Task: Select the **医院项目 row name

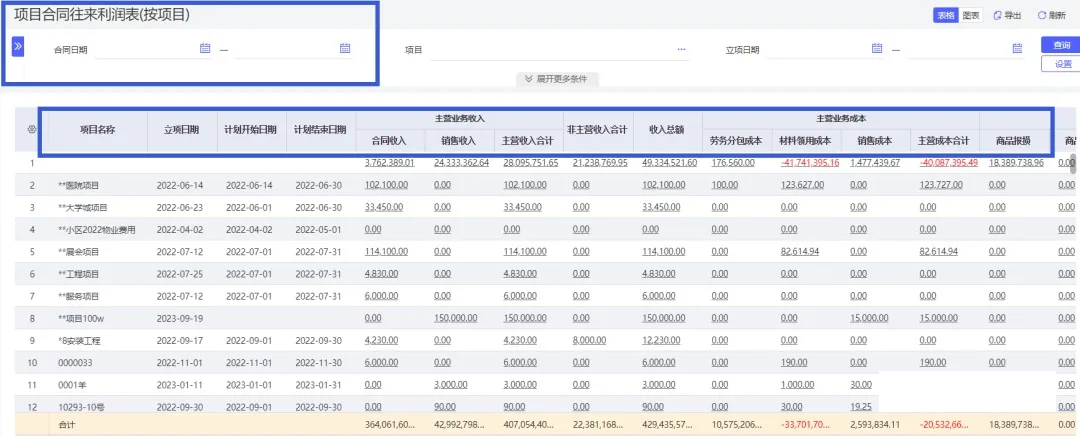Action: coord(79,185)
